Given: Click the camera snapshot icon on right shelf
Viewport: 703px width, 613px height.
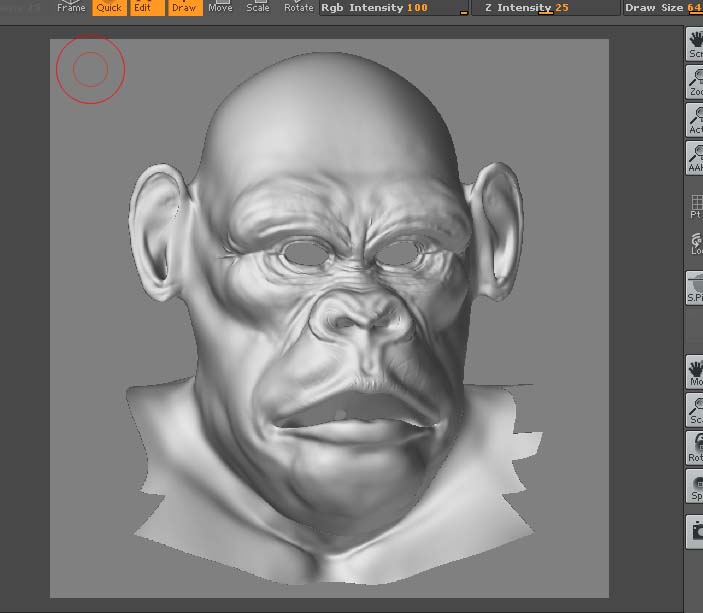Looking at the screenshot, I should click(694, 531).
